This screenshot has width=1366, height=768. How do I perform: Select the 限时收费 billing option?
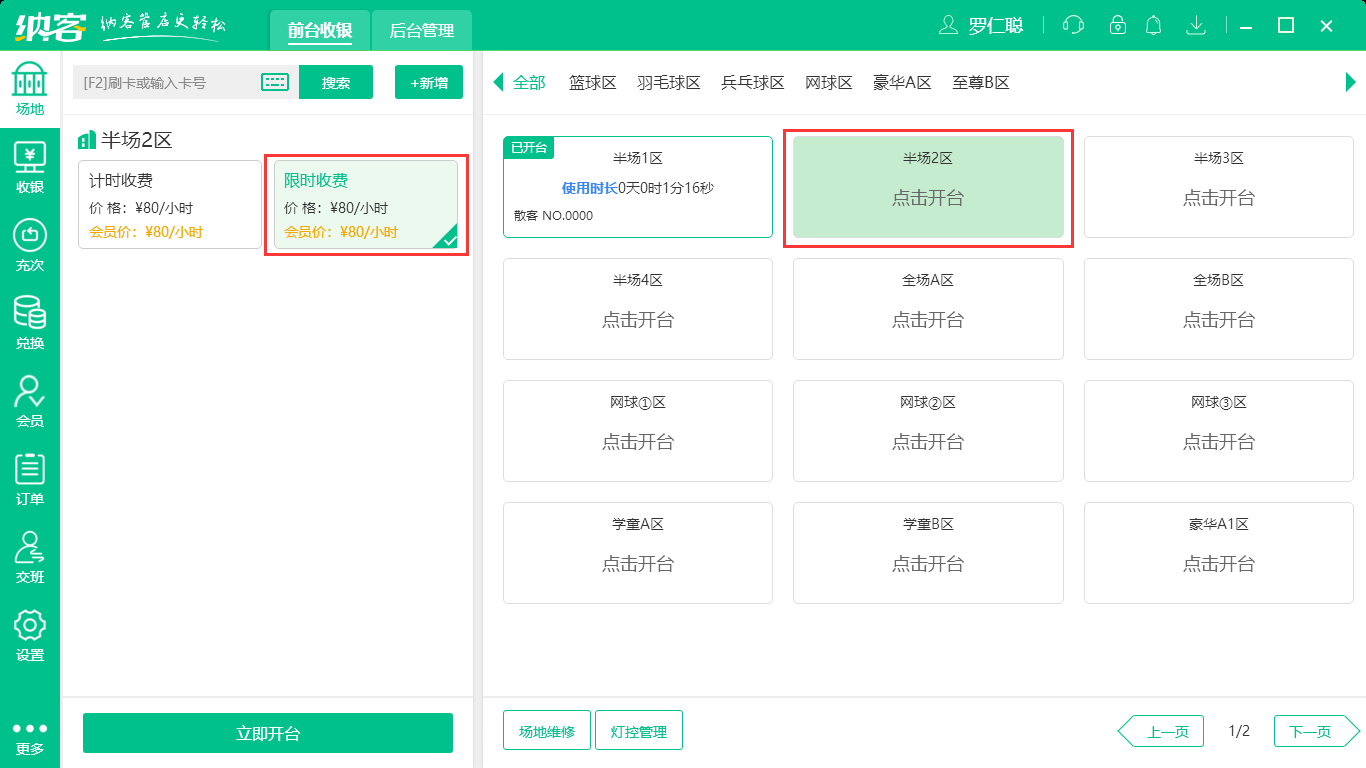pyautogui.click(x=365, y=205)
